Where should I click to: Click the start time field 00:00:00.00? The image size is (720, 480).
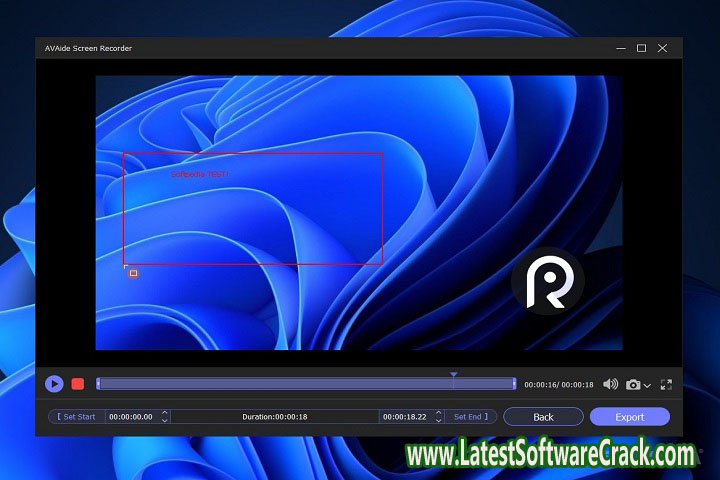131,416
